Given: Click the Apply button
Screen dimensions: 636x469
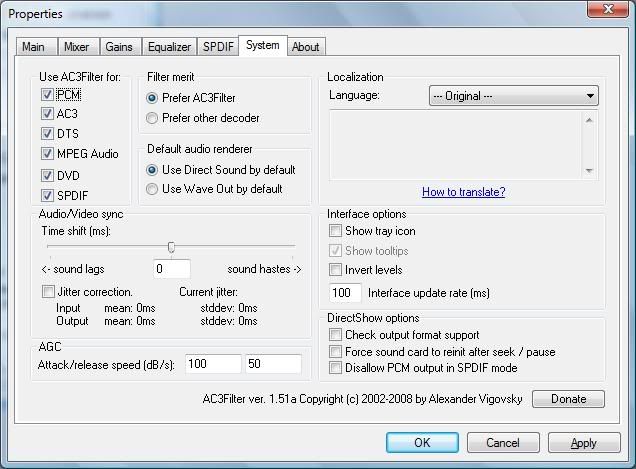Looking at the screenshot, I should [x=584, y=442].
